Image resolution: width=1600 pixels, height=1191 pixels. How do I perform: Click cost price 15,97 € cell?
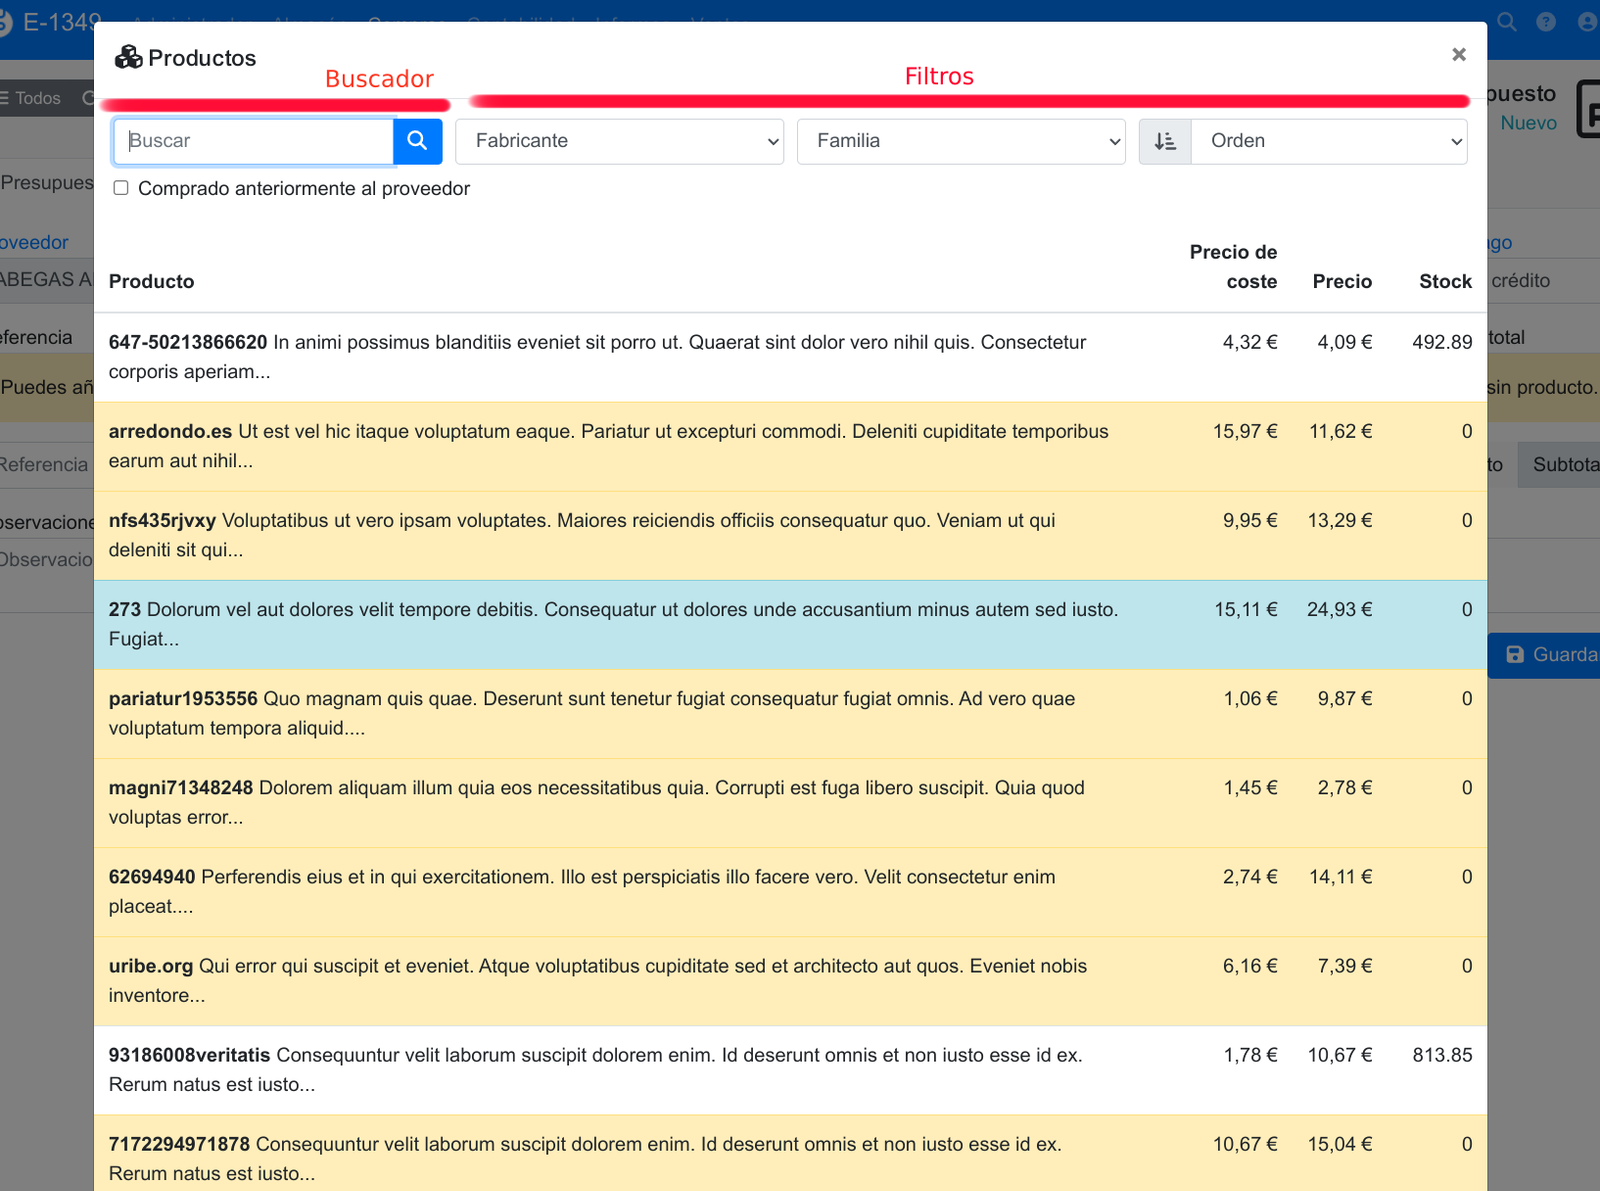point(1245,431)
